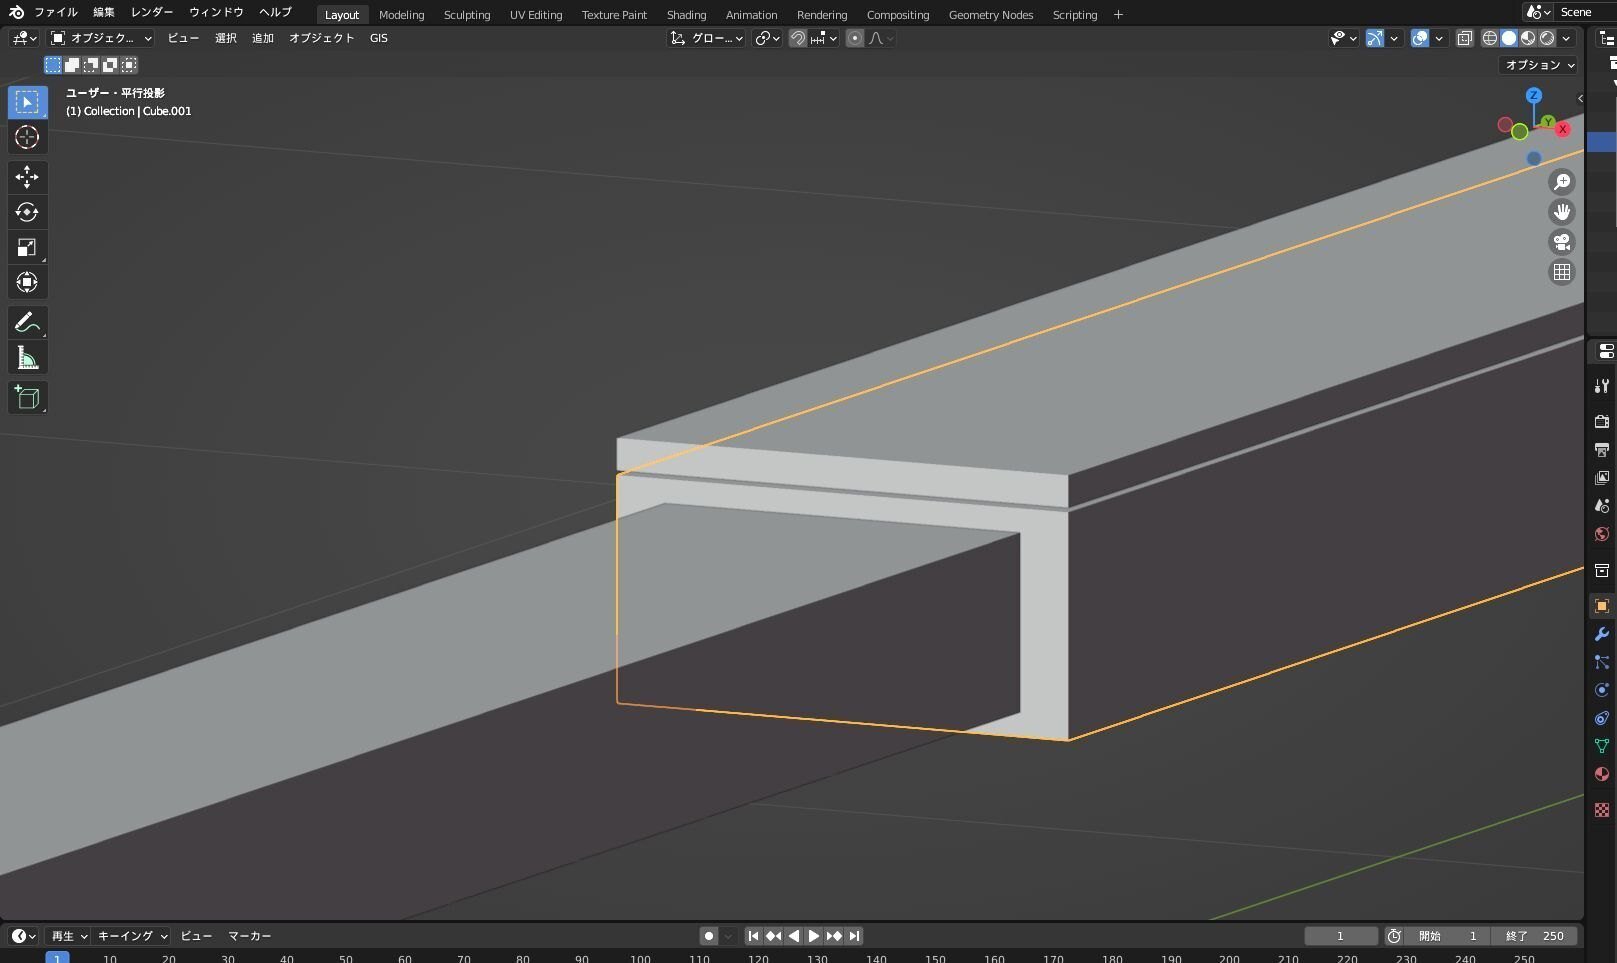Switch to the UV Editing workspace tab

[536, 15]
